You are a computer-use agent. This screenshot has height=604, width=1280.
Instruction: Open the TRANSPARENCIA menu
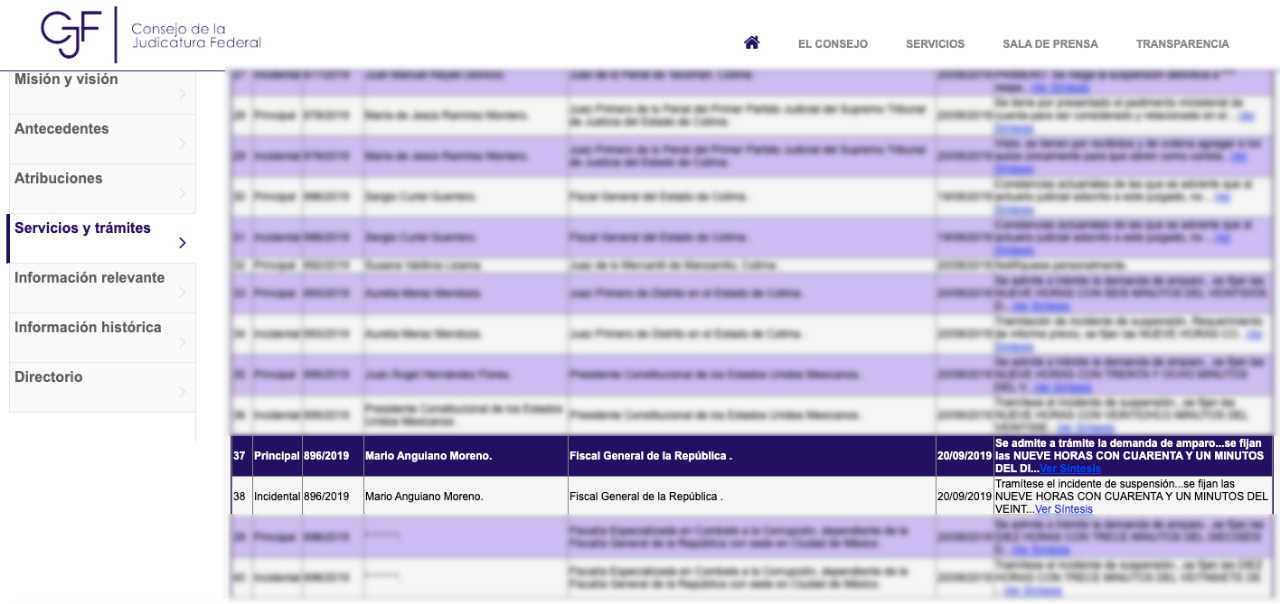coord(1182,44)
